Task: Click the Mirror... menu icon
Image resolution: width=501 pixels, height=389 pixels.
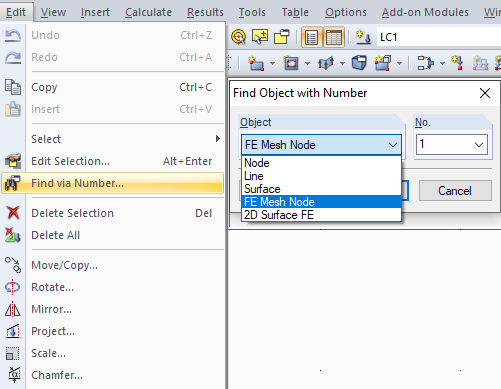Action: (13, 309)
